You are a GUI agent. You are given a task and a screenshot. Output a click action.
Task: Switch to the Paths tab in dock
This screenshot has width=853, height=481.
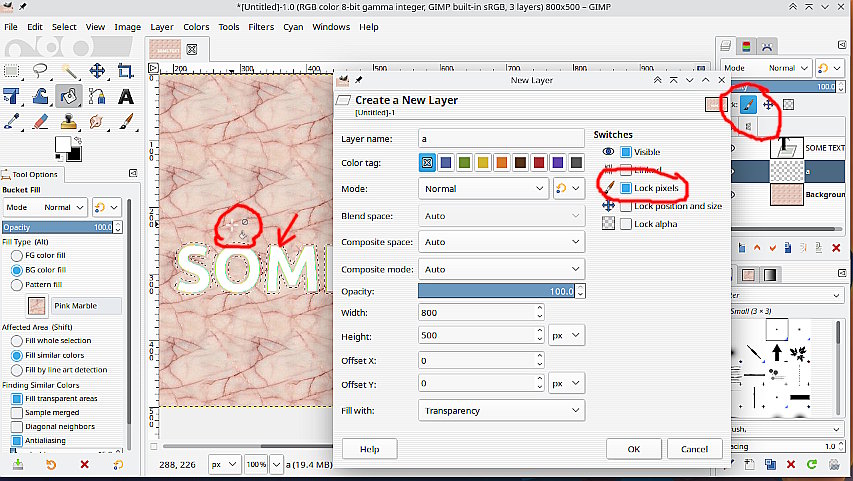(x=767, y=47)
